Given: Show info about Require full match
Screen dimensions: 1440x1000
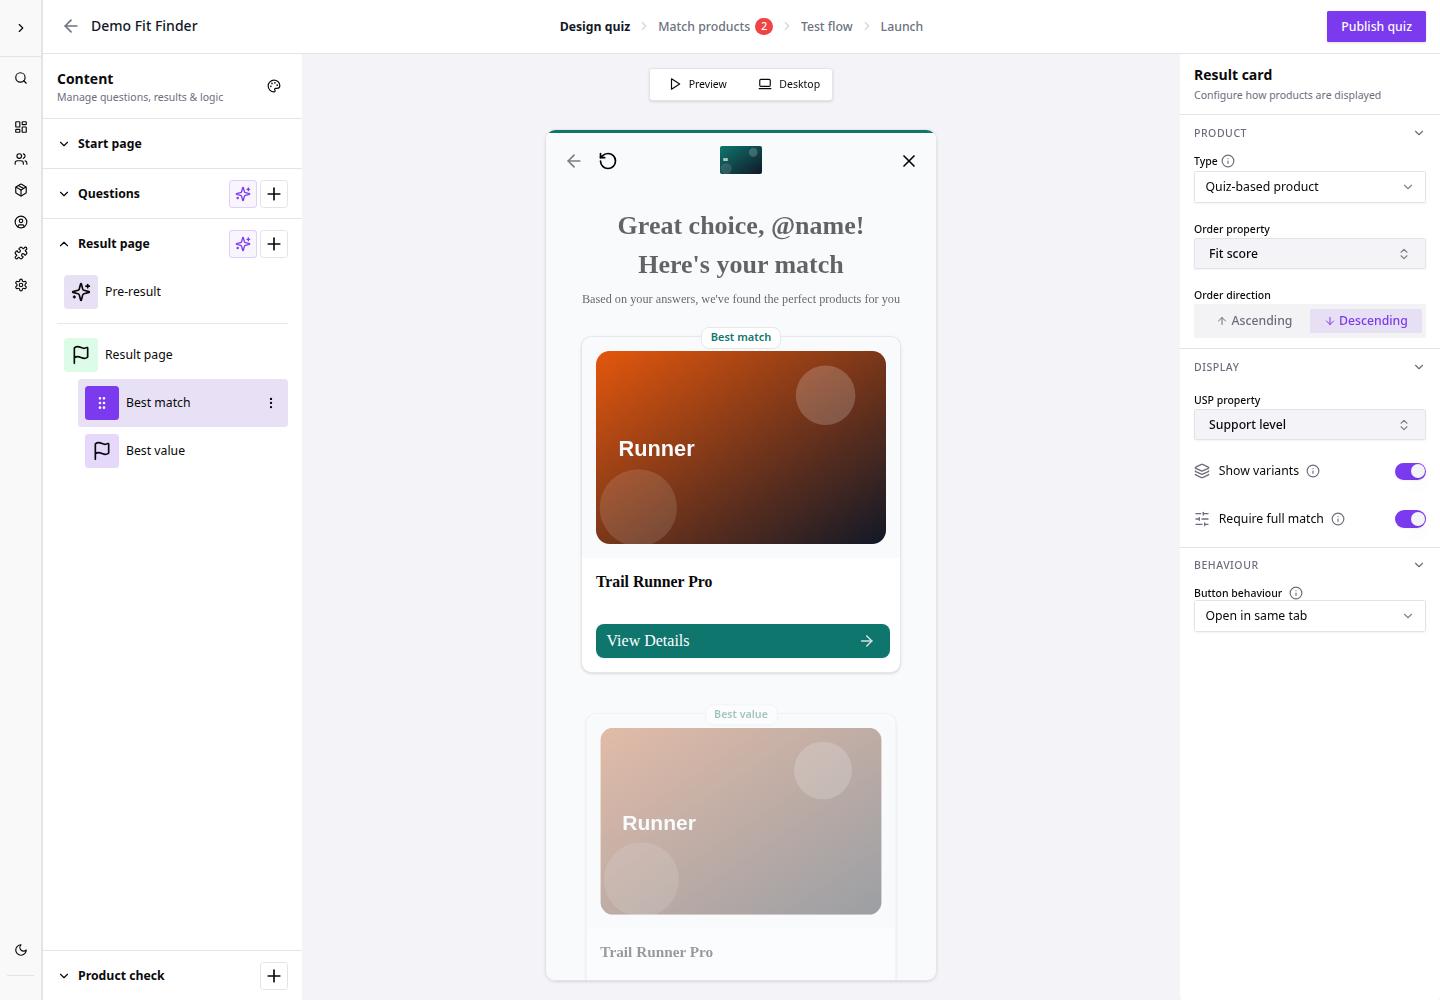Looking at the screenshot, I should (1338, 519).
